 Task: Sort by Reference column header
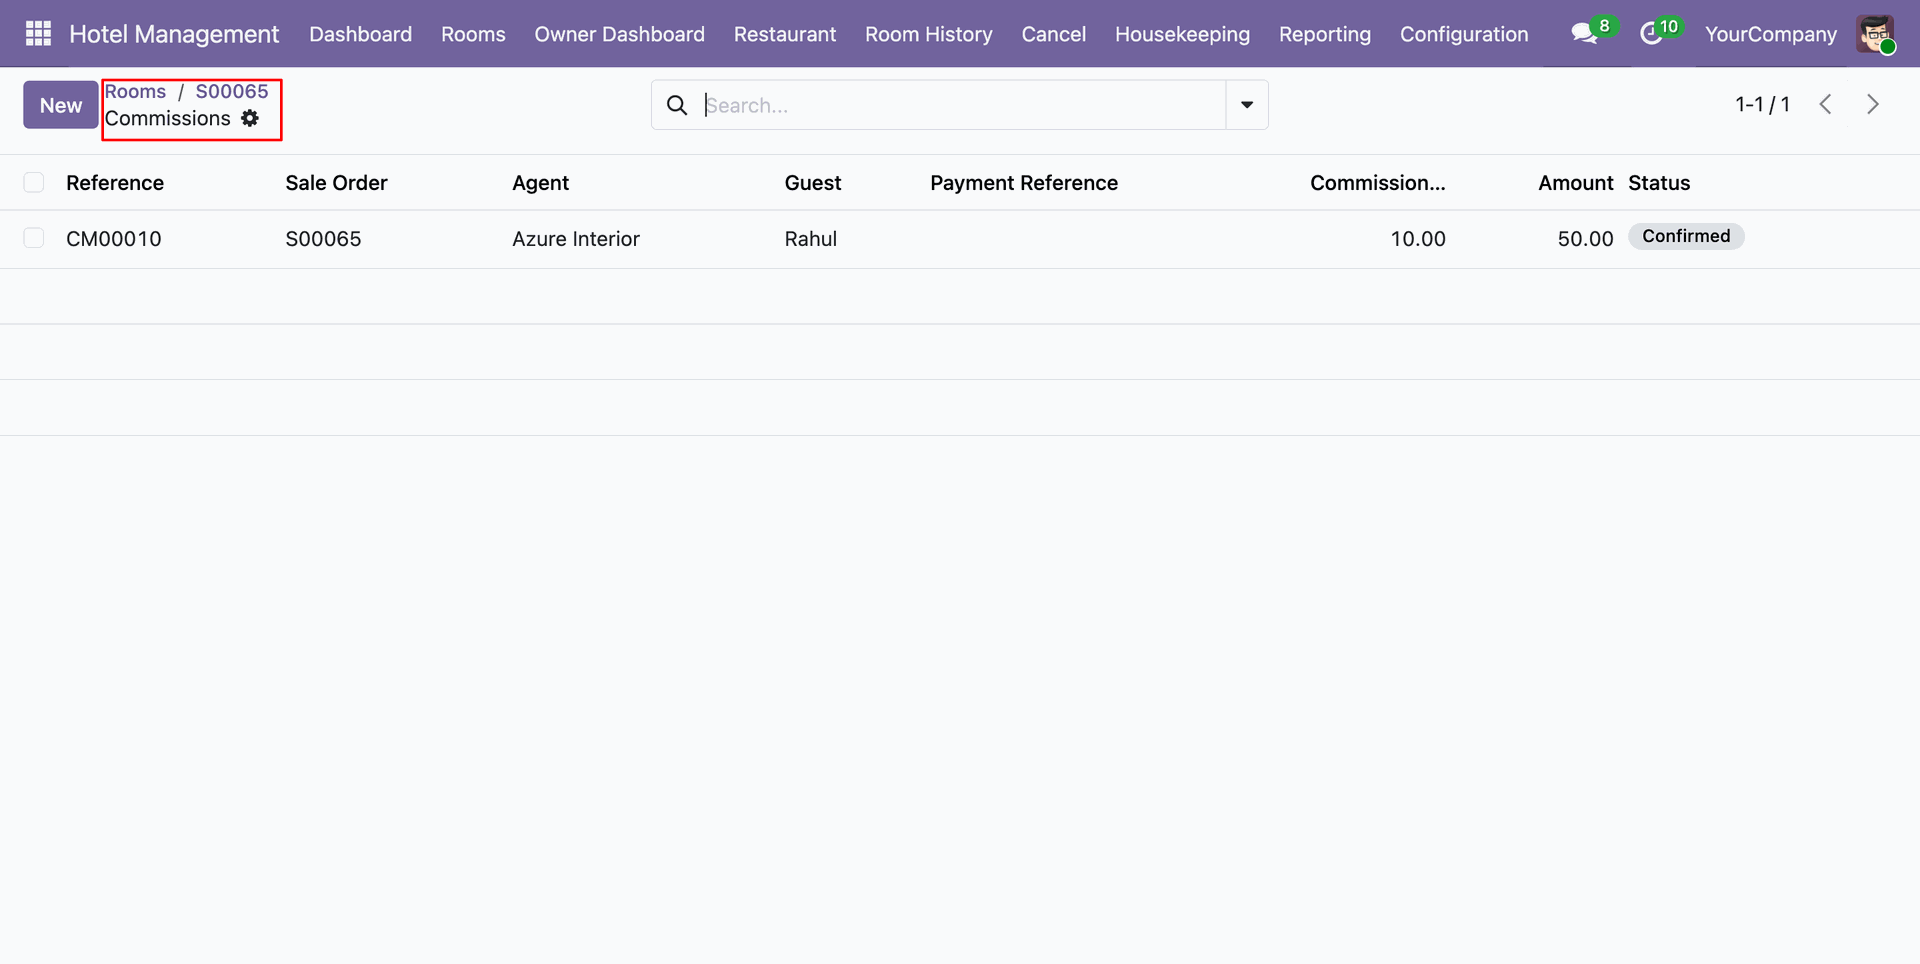[115, 183]
